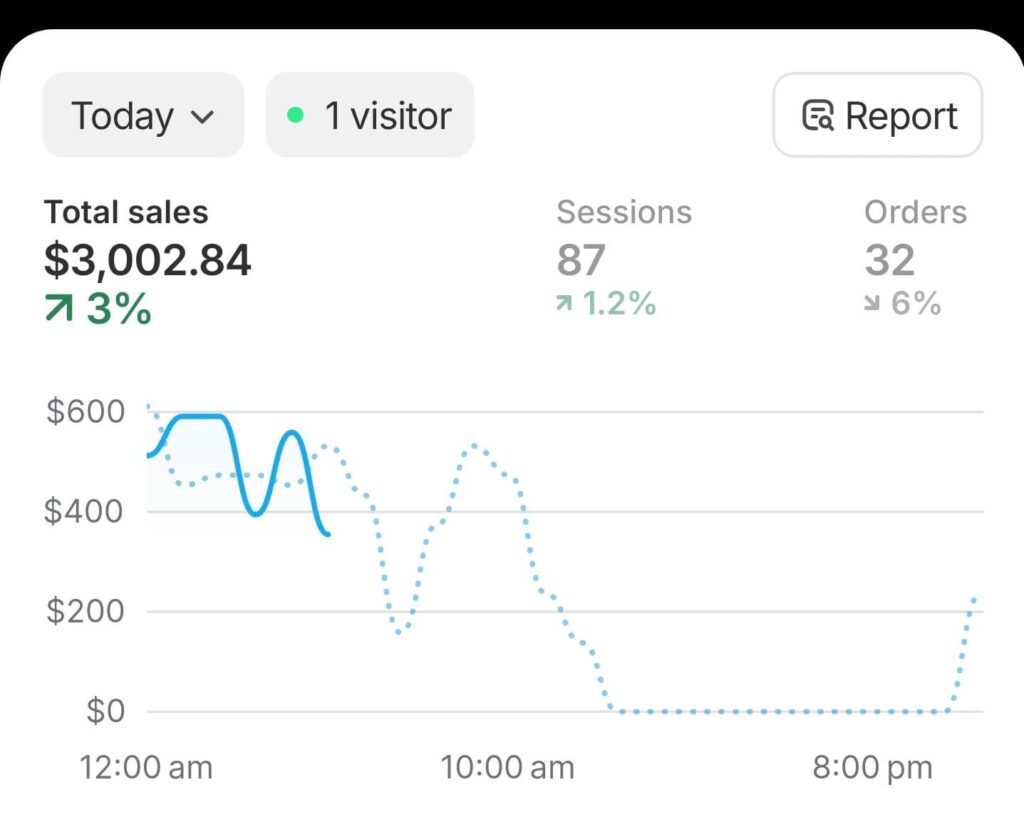The width and height of the screenshot is (1024, 827).
Task: Select the Total sales metric tab
Action: [126, 212]
